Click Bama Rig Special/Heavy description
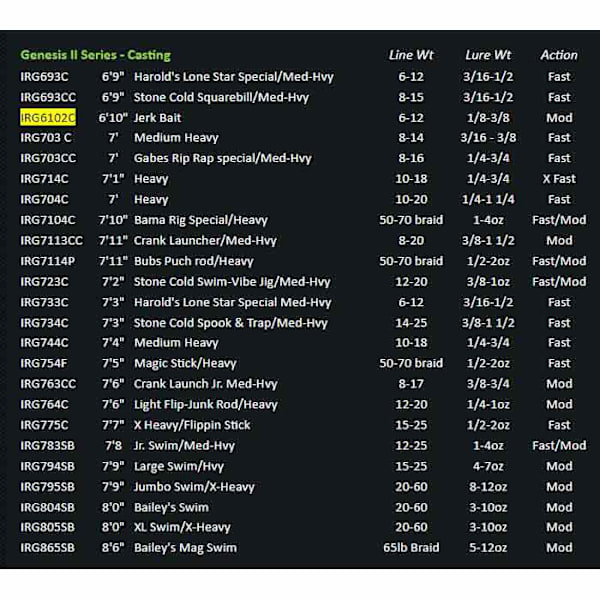This screenshot has height=600, width=600. (201, 220)
